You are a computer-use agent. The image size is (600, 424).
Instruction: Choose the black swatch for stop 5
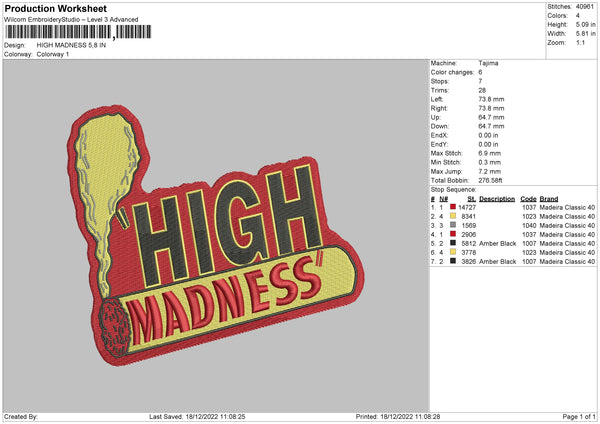(x=452, y=242)
